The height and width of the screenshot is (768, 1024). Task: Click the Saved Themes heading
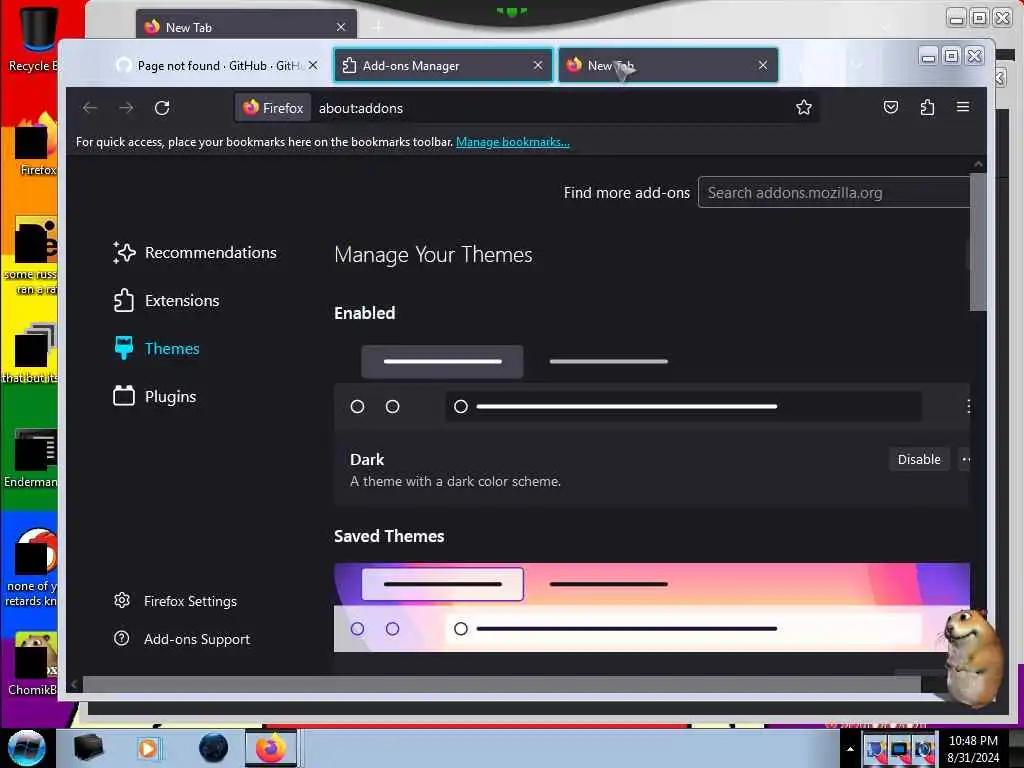[389, 536]
